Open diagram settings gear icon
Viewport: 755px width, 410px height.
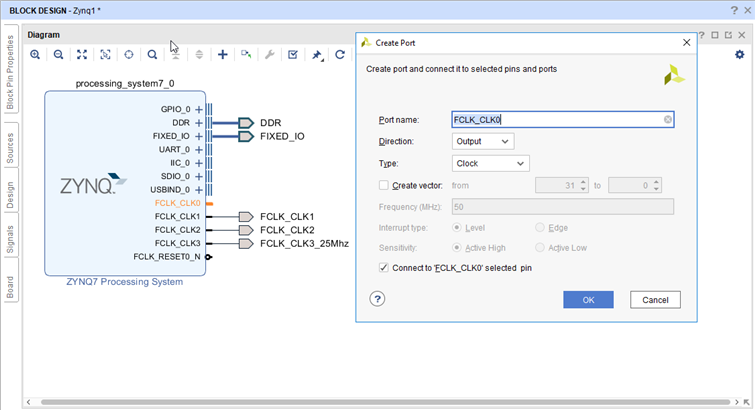click(740, 55)
